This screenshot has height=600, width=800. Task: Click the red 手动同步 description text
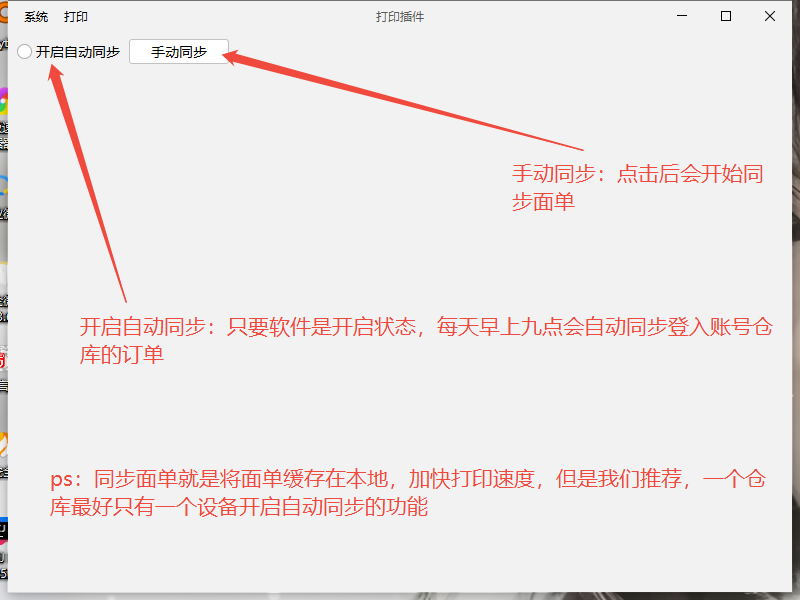click(x=638, y=187)
